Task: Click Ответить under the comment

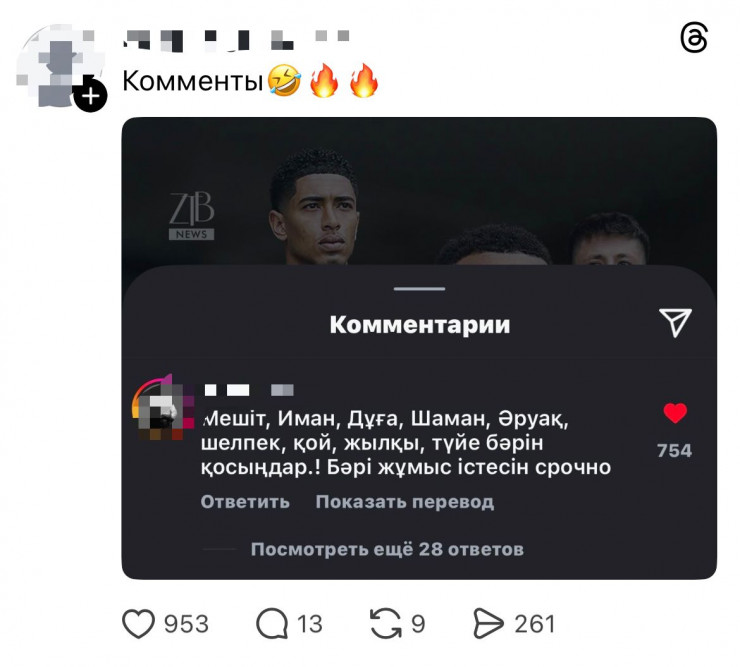Action: click(x=245, y=501)
